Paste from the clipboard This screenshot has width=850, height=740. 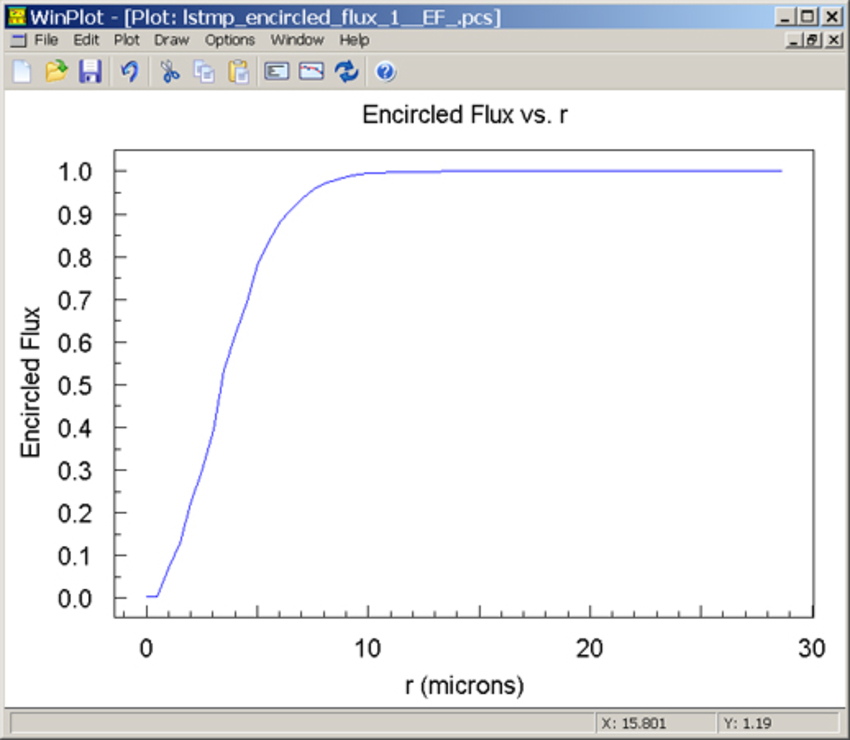point(238,71)
